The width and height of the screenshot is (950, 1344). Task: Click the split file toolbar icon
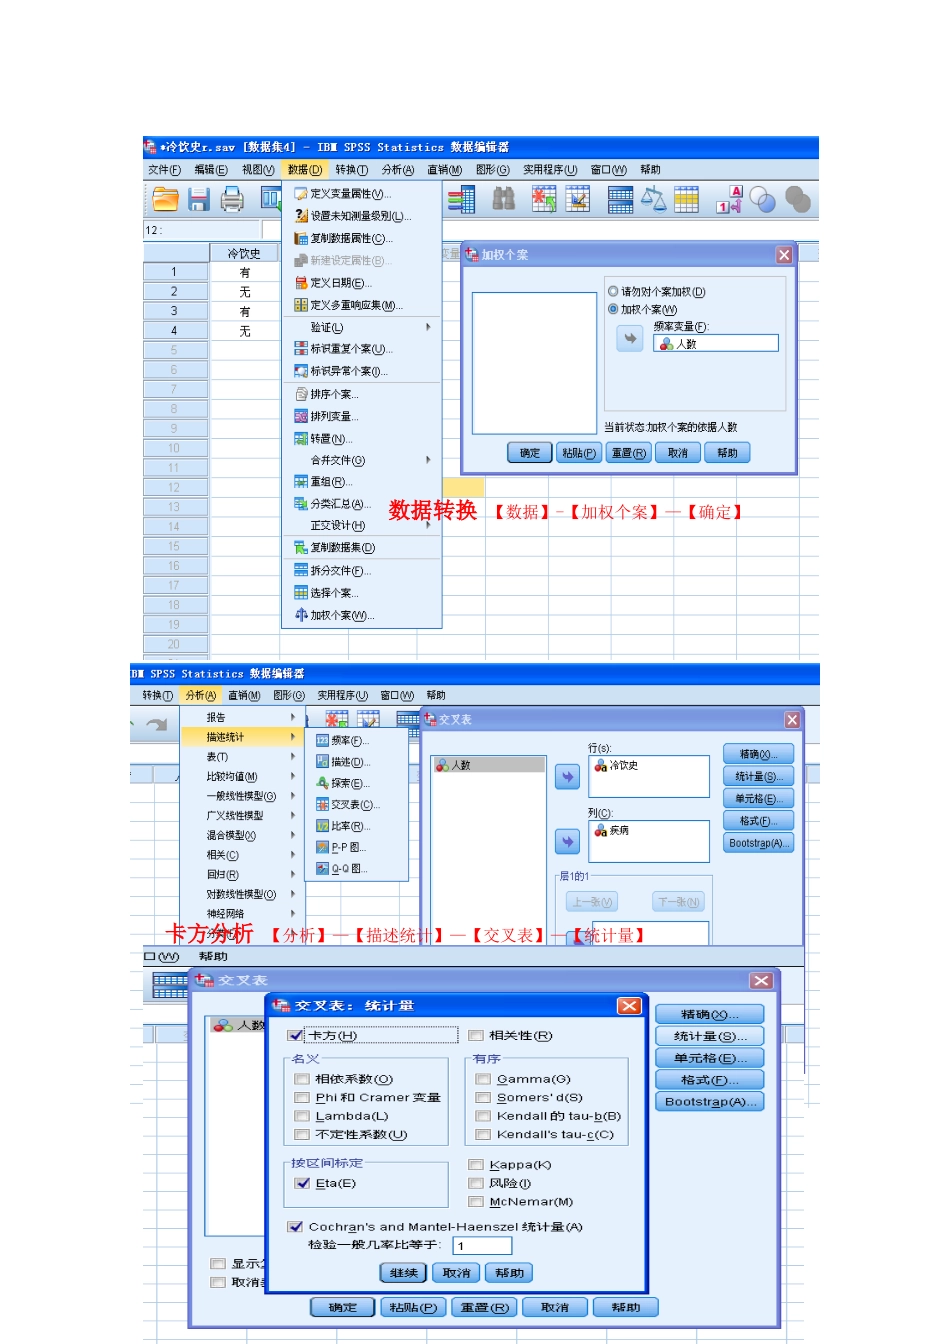(620, 200)
